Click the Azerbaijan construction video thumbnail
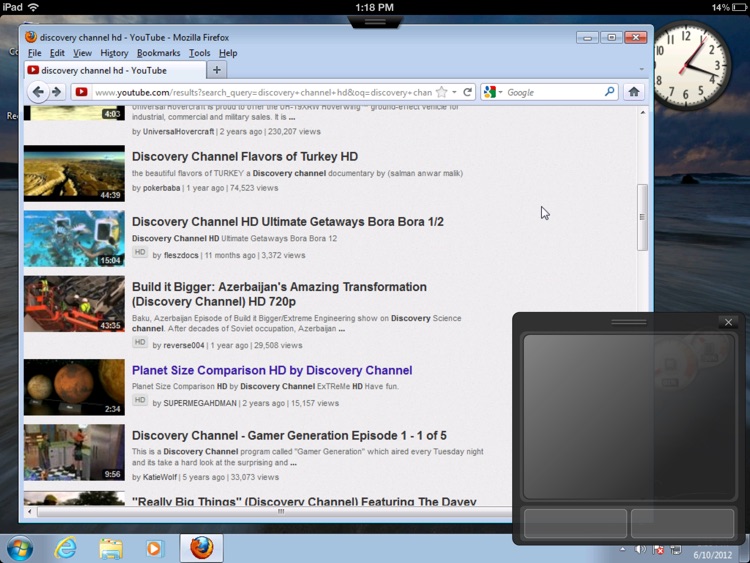 point(74,303)
